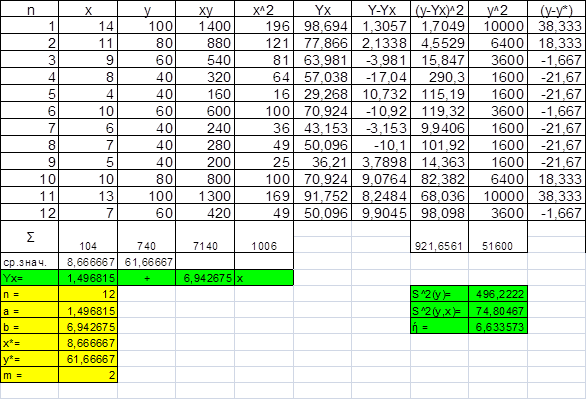
Task: Click the a = value cell 1,496815
Action: pos(88,310)
